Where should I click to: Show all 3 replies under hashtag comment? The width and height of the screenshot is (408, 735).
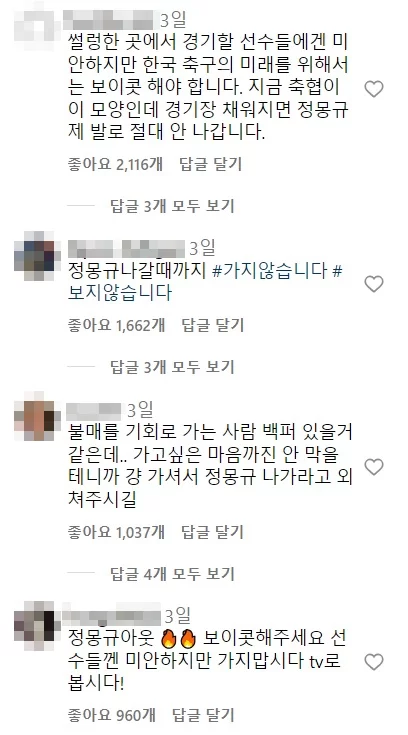[172, 367]
